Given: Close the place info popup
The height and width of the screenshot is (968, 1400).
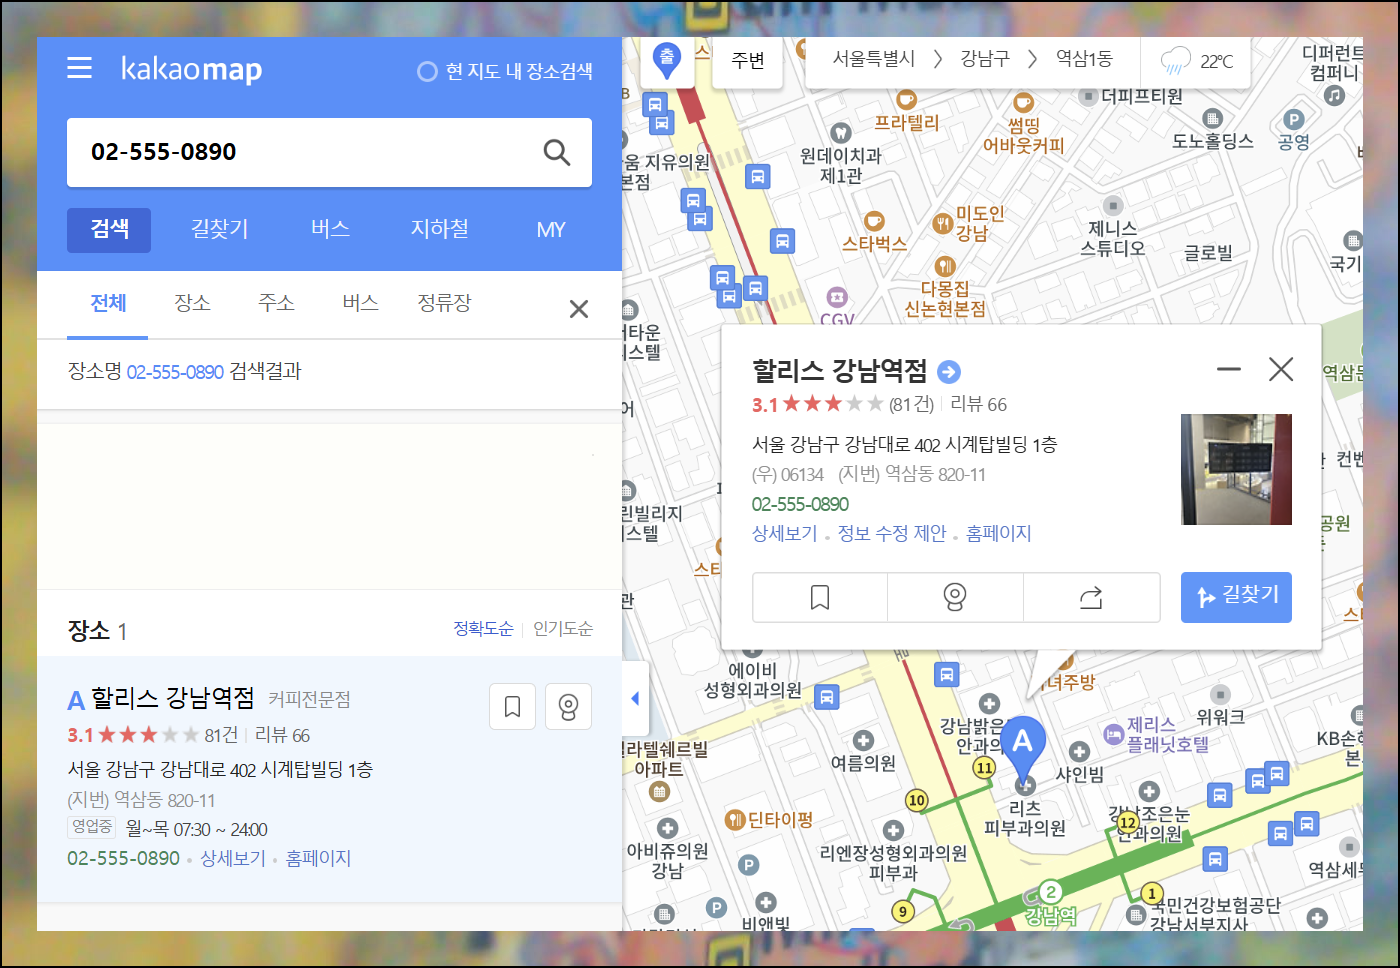Looking at the screenshot, I should click(1281, 369).
